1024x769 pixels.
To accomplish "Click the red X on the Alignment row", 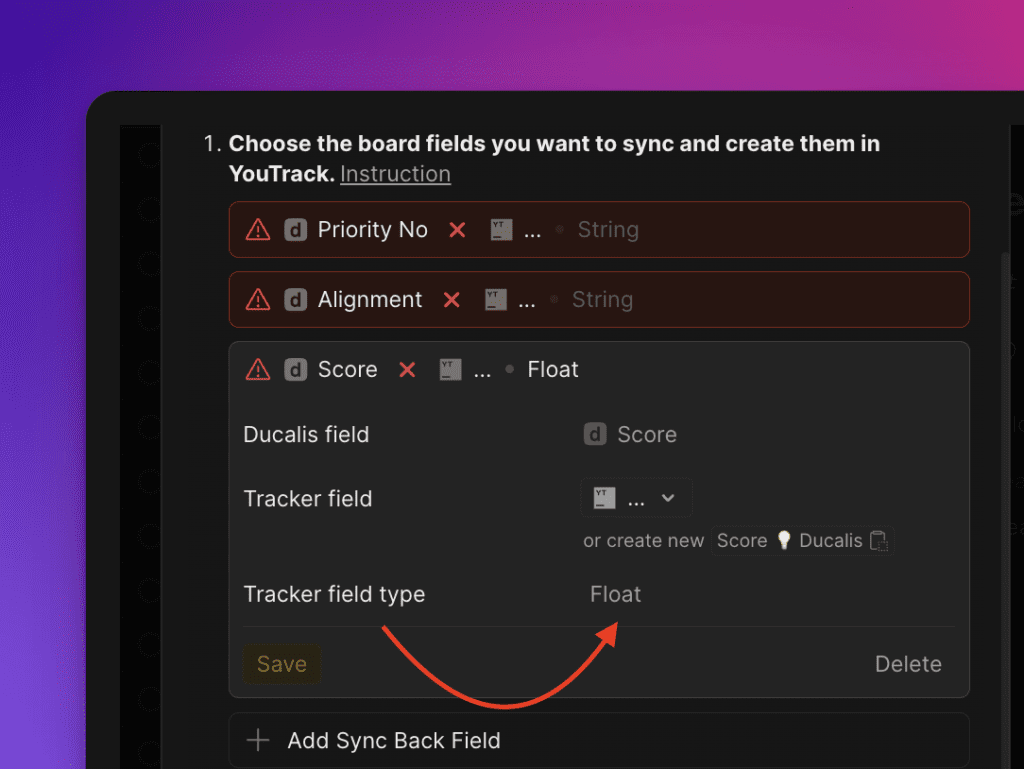I will tap(451, 300).
